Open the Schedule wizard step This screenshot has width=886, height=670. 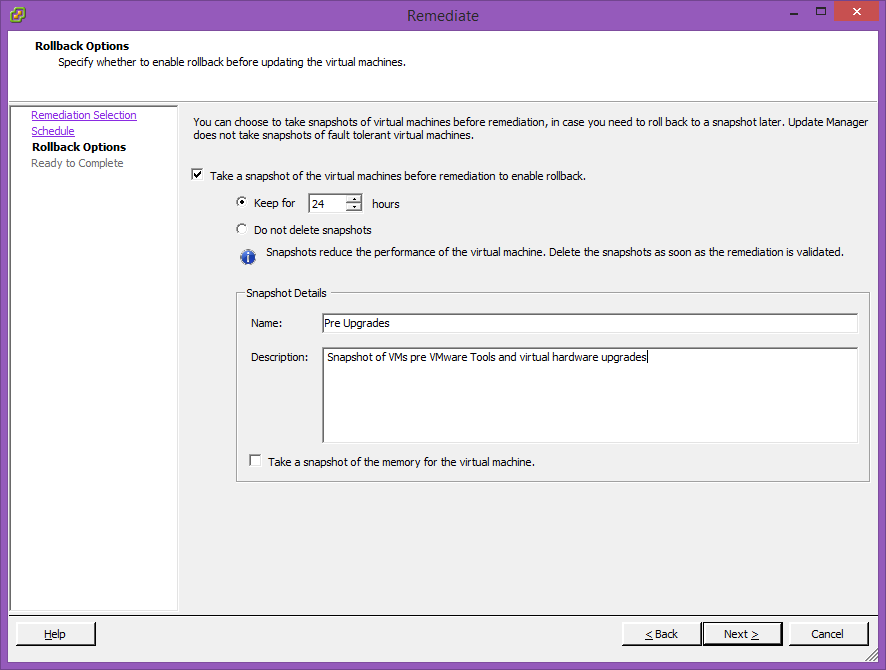53,131
